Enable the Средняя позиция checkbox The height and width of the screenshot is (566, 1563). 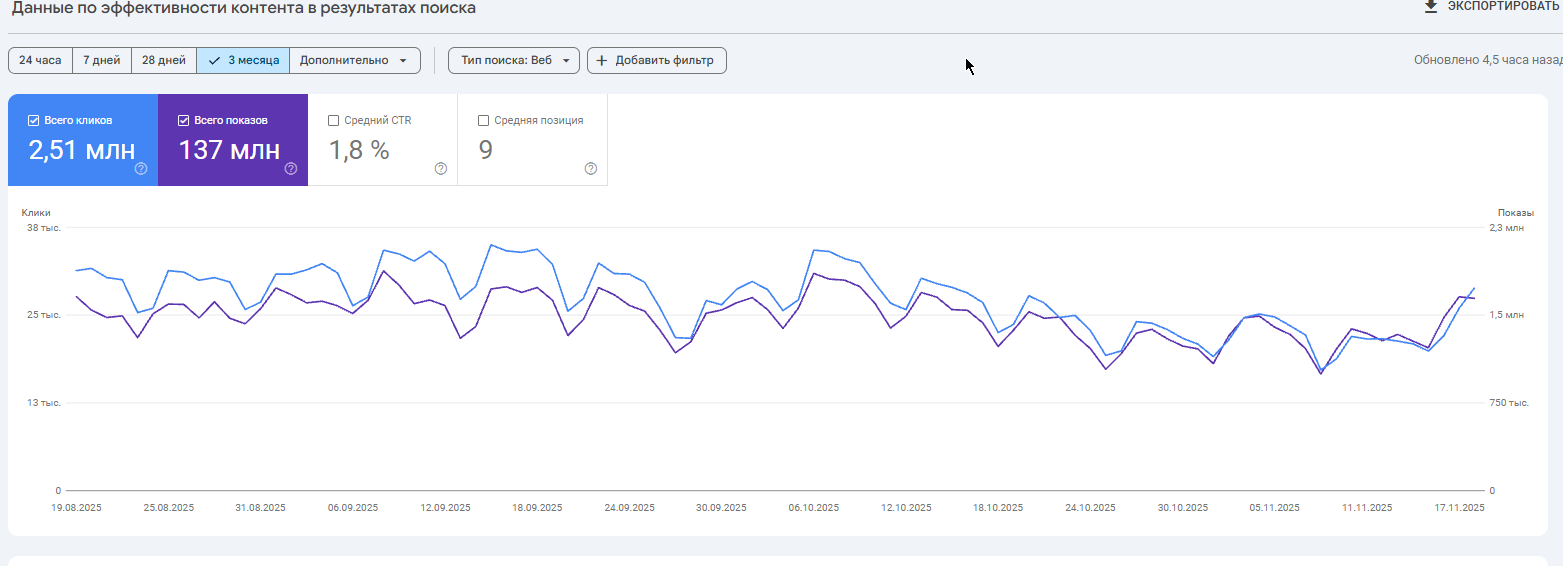click(484, 121)
